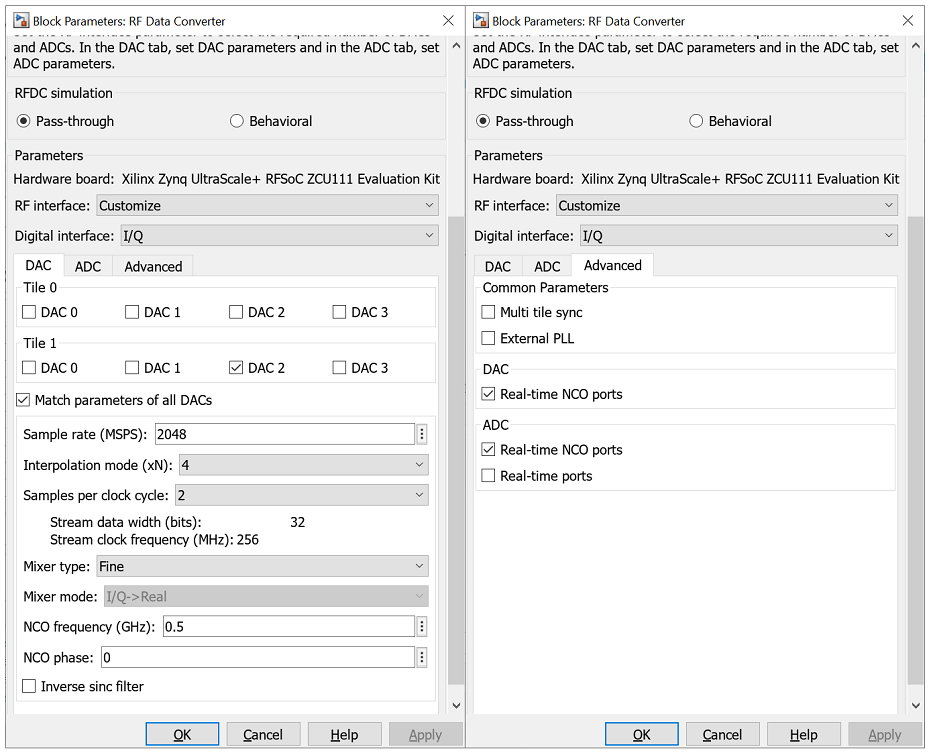Click Sample rate three-dot options icon
Viewport: 929px width, 753px height.
click(422, 434)
